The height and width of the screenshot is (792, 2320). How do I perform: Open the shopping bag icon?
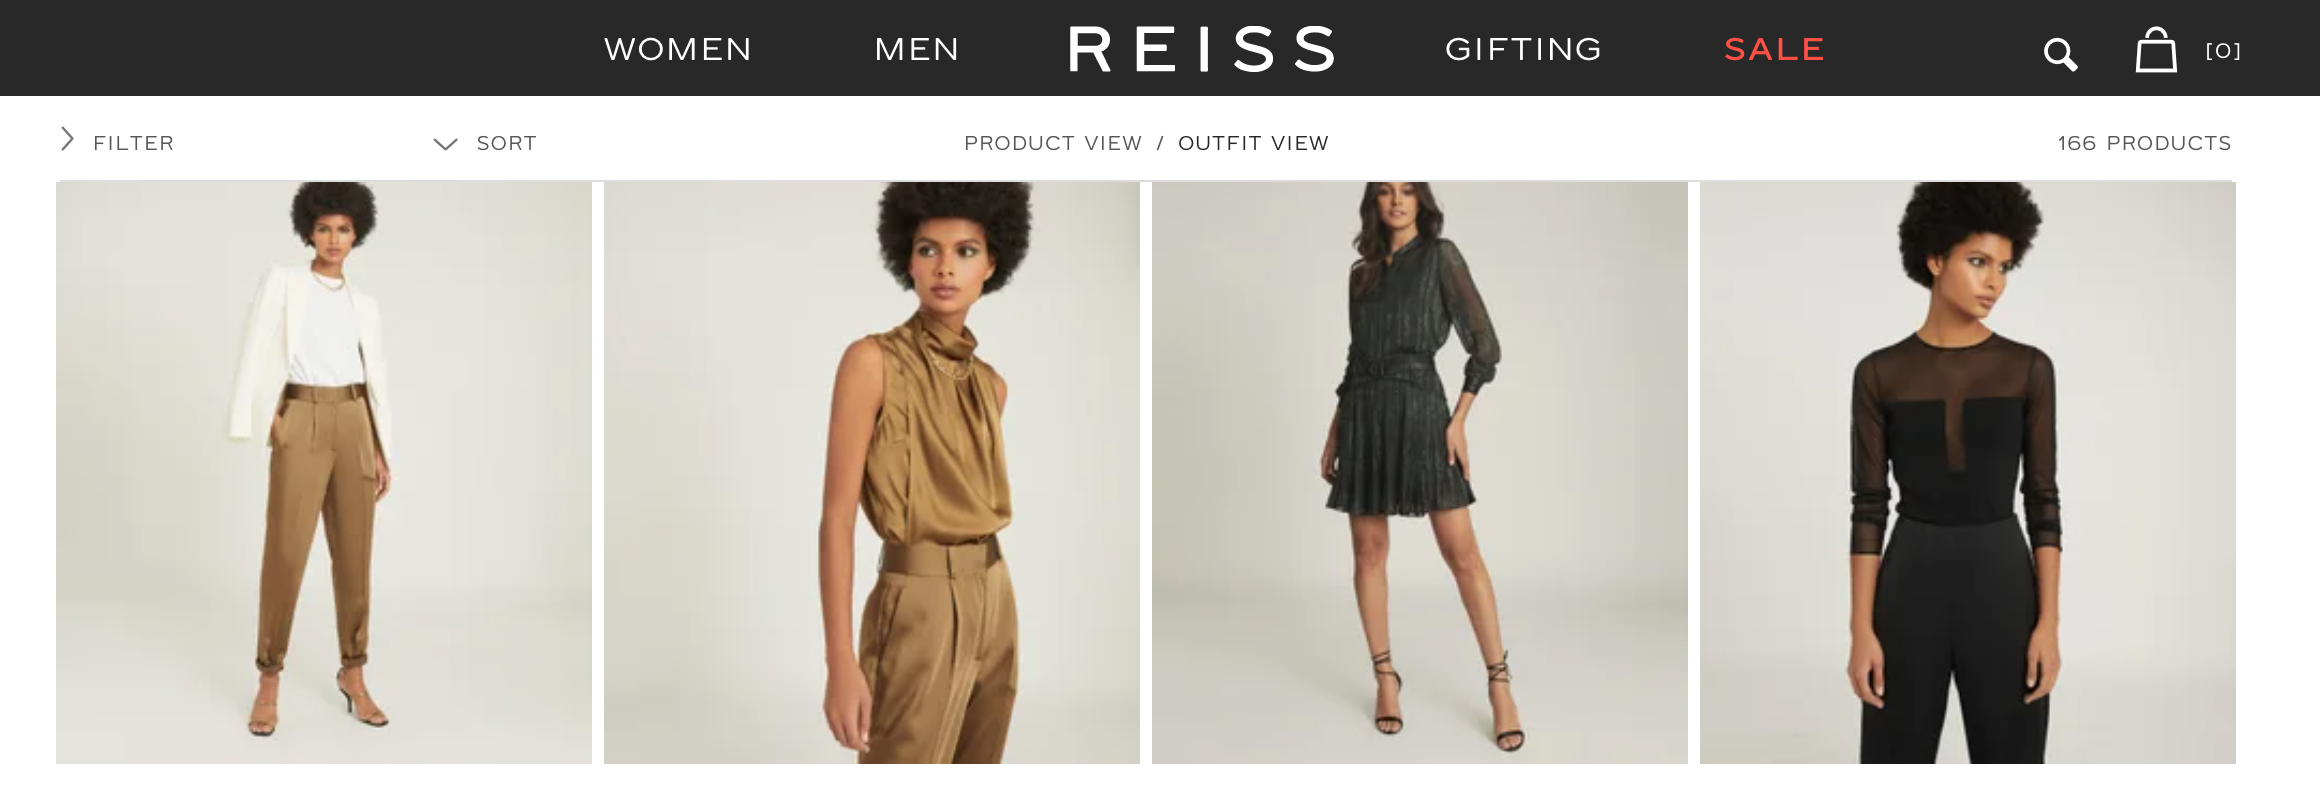tap(2156, 50)
